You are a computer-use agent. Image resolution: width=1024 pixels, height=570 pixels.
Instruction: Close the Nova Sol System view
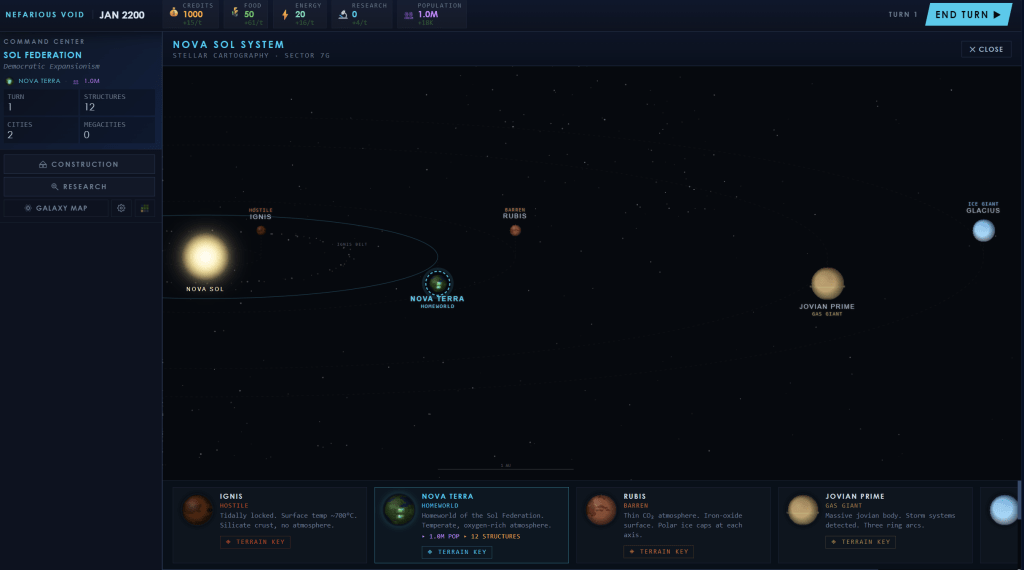(986, 49)
